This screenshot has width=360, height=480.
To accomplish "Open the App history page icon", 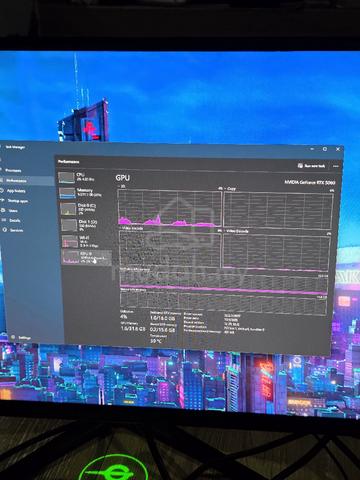I will (x=2, y=191).
